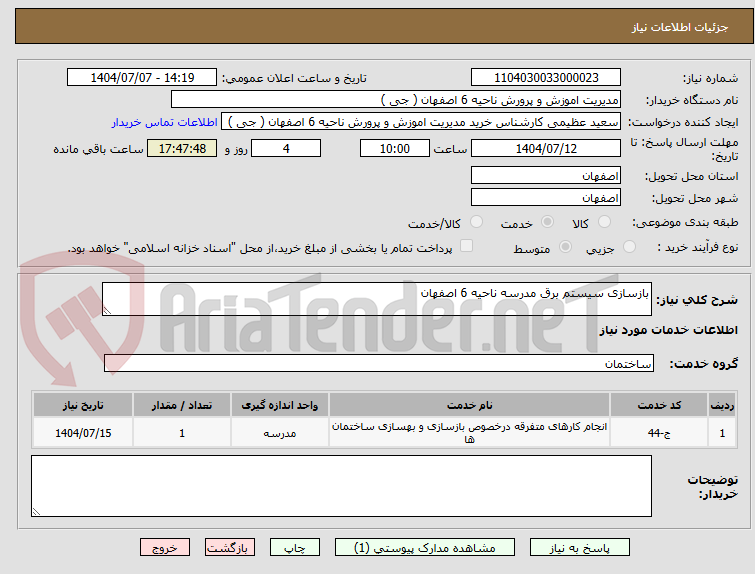Click the چاپ print button
This screenshot has height=574, width=755.
tap(295, 548)
